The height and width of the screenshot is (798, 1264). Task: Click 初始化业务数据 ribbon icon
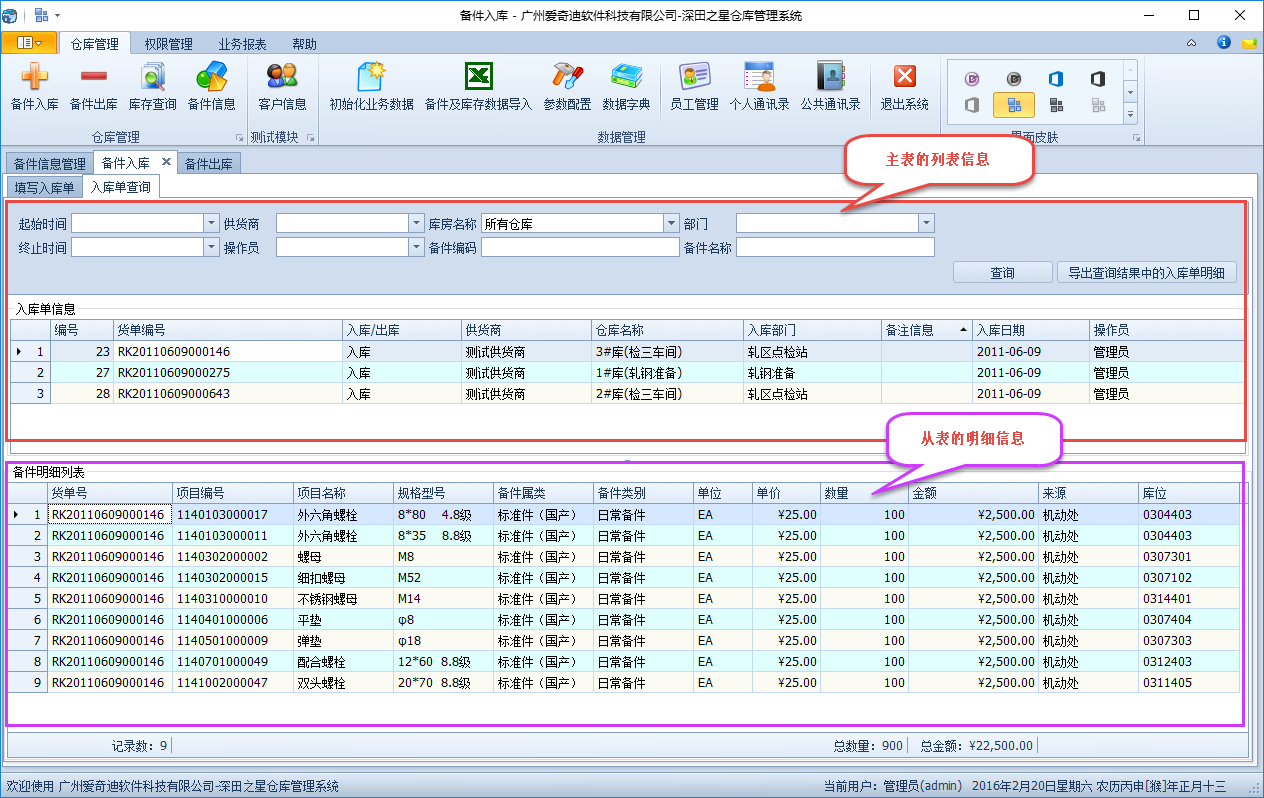coord(371,86)
